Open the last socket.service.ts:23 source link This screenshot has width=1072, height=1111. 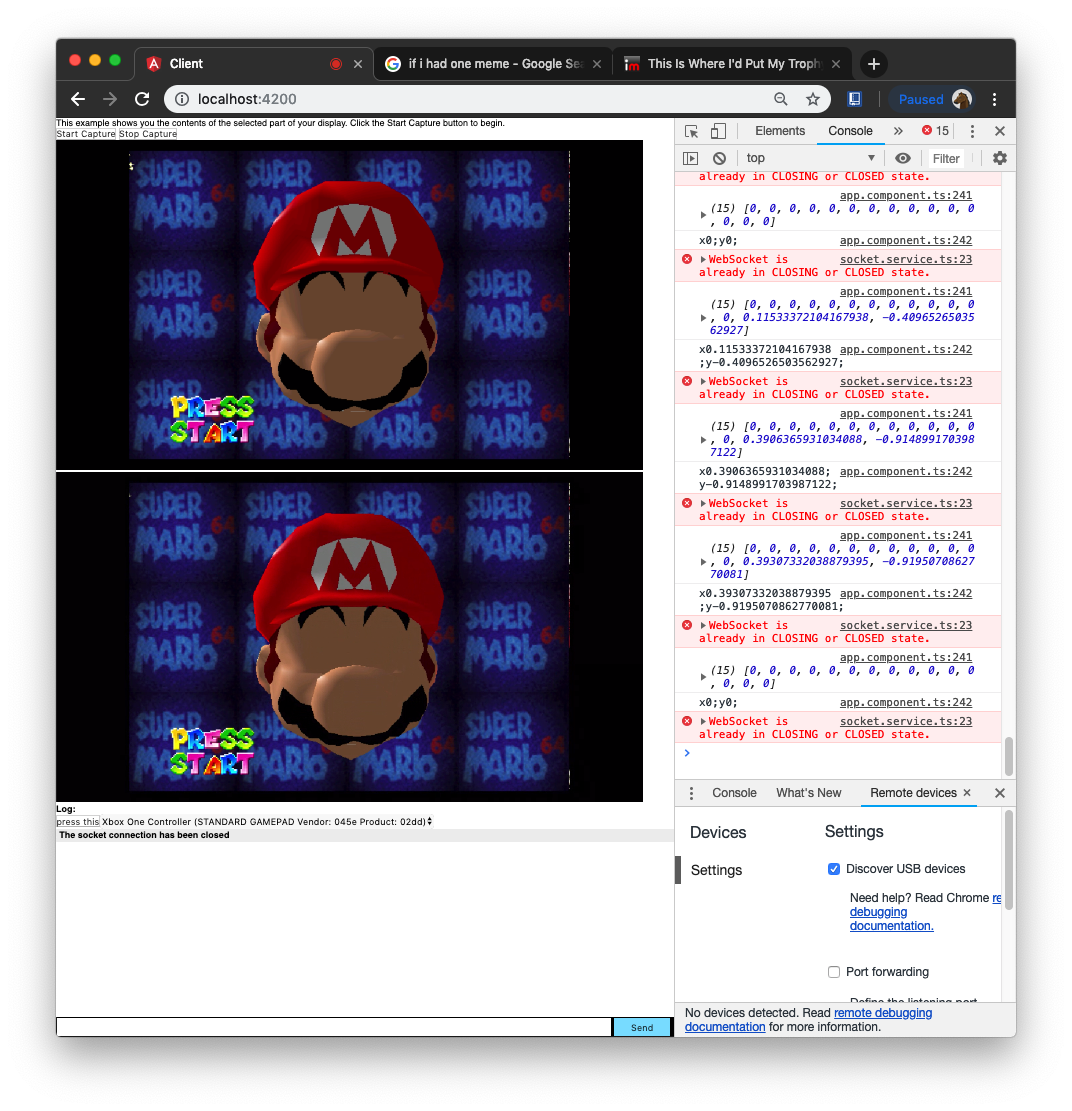pos(905,721)
